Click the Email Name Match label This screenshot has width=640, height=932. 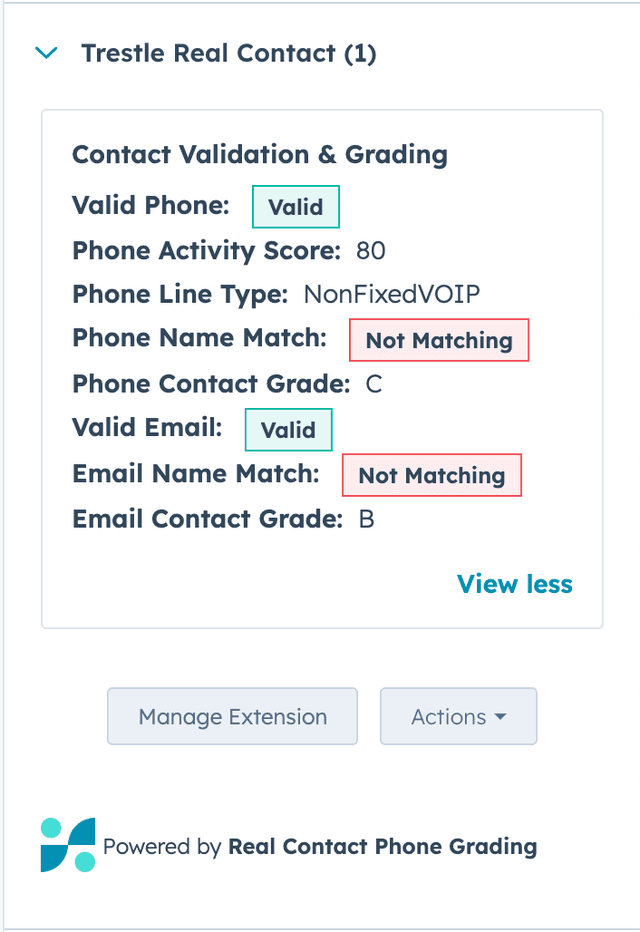(x=196, y=474)
